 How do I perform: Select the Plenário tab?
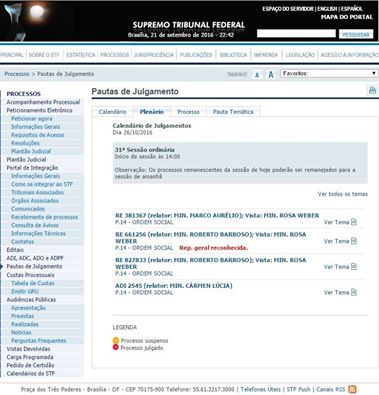tap(152, 112)
